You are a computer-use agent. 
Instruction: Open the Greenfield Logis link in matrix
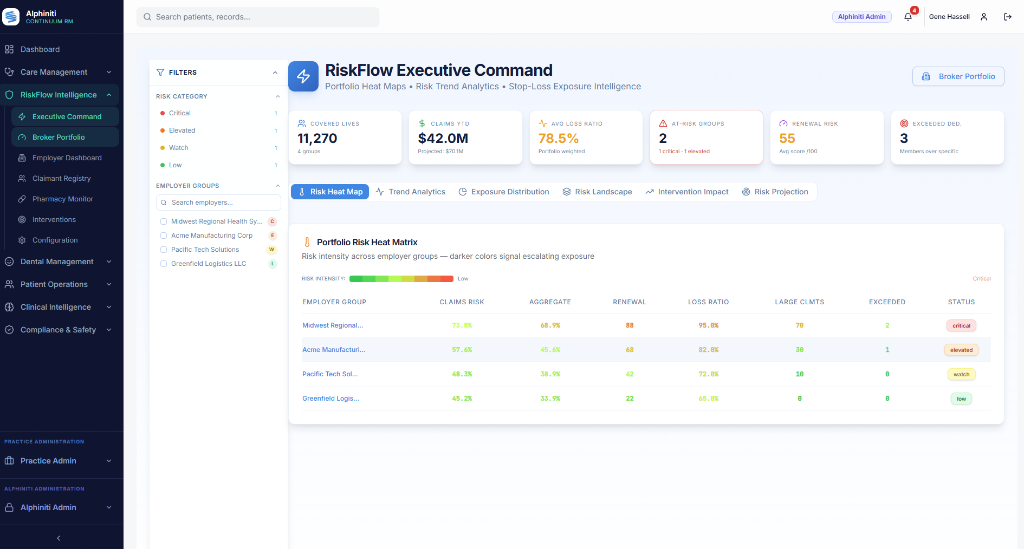pyautogui.click(x=330, y=399)
